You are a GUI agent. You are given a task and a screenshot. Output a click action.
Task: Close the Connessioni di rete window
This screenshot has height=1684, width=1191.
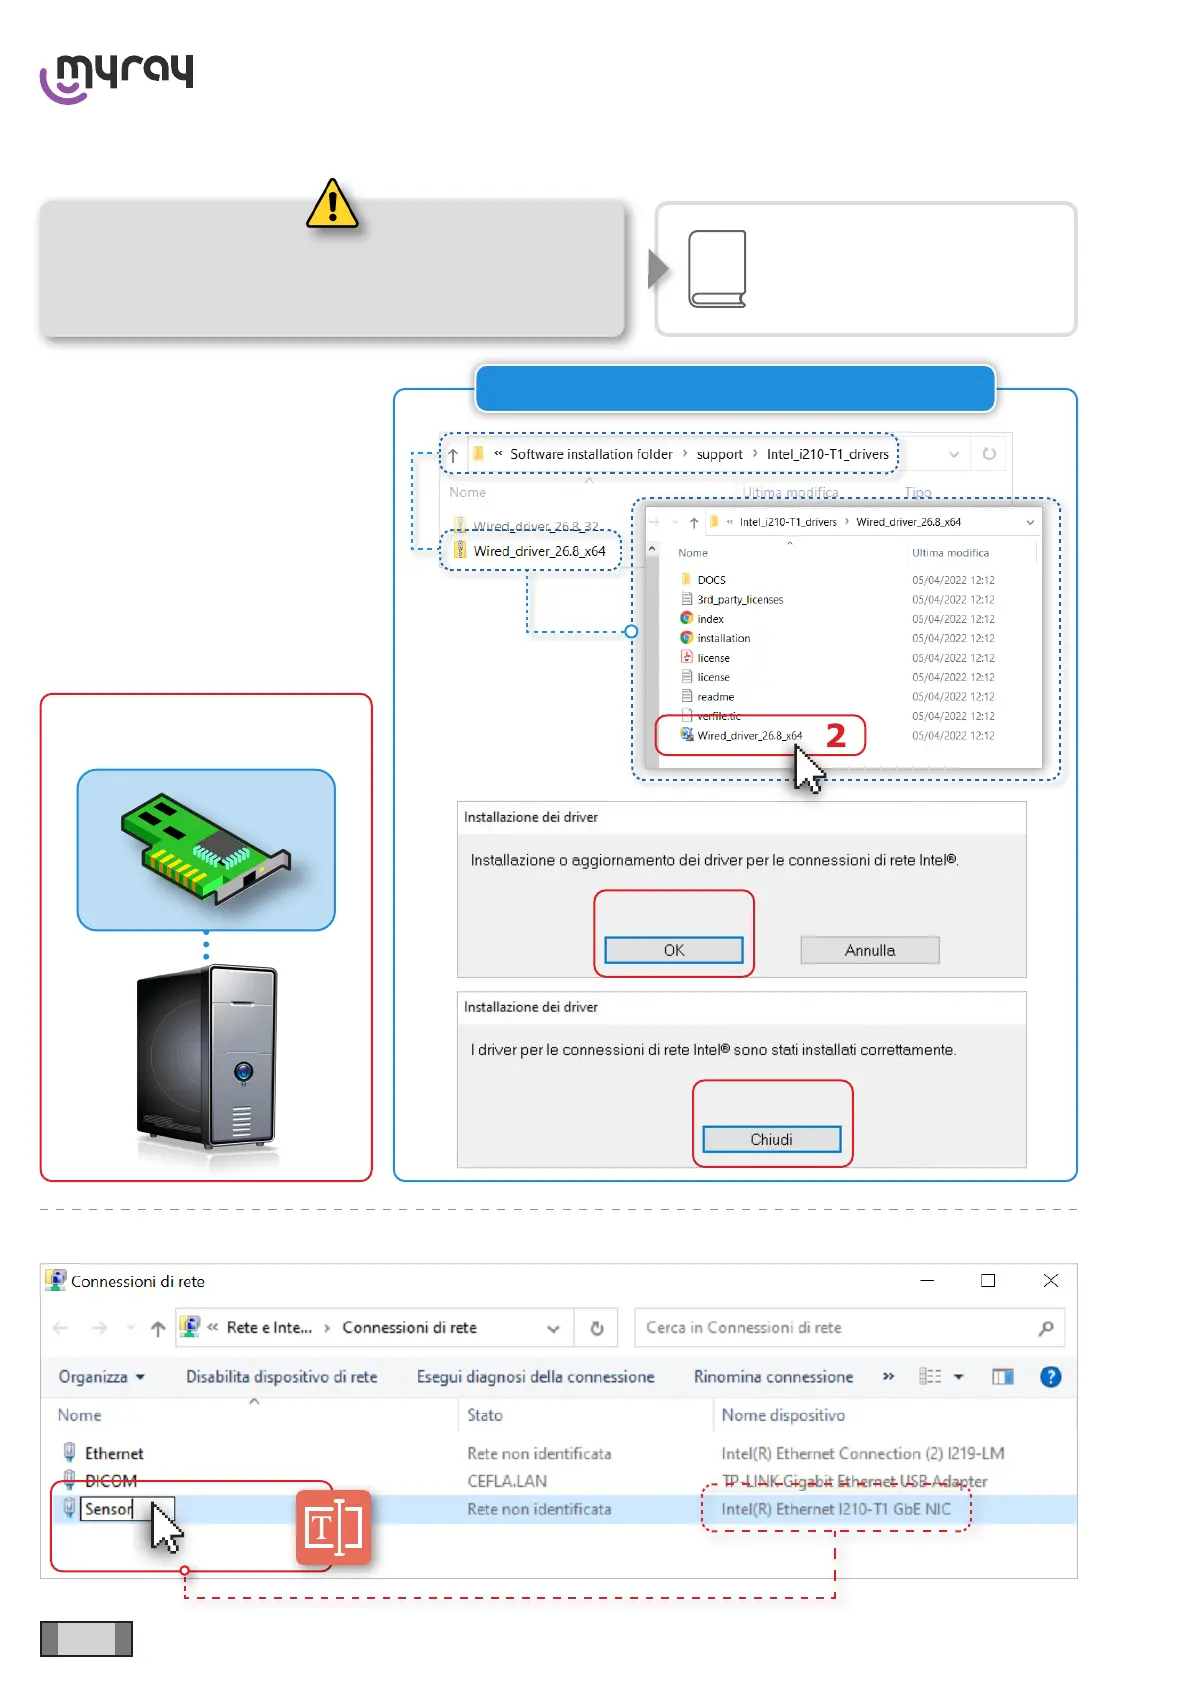pos(1050,1280)
